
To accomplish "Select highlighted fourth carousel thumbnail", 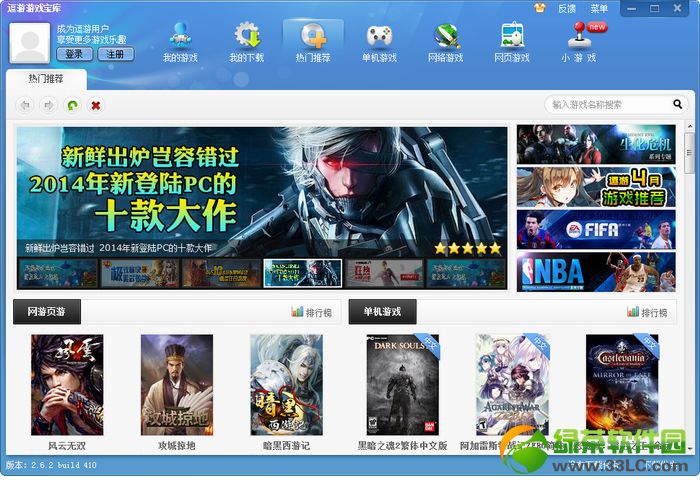I will pyautogui.click(x=303, y=273).
